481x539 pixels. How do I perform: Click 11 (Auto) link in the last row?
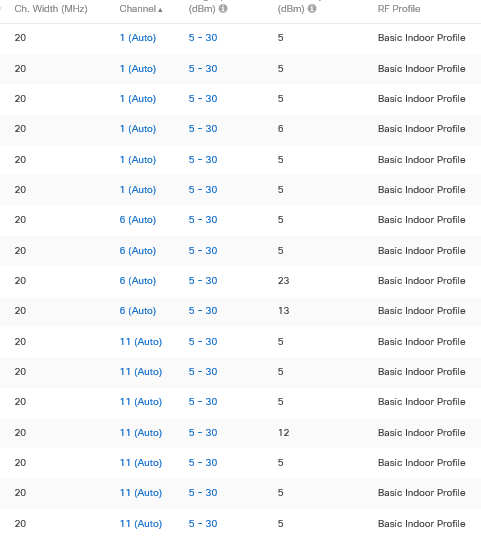click(x=141, y=524)
